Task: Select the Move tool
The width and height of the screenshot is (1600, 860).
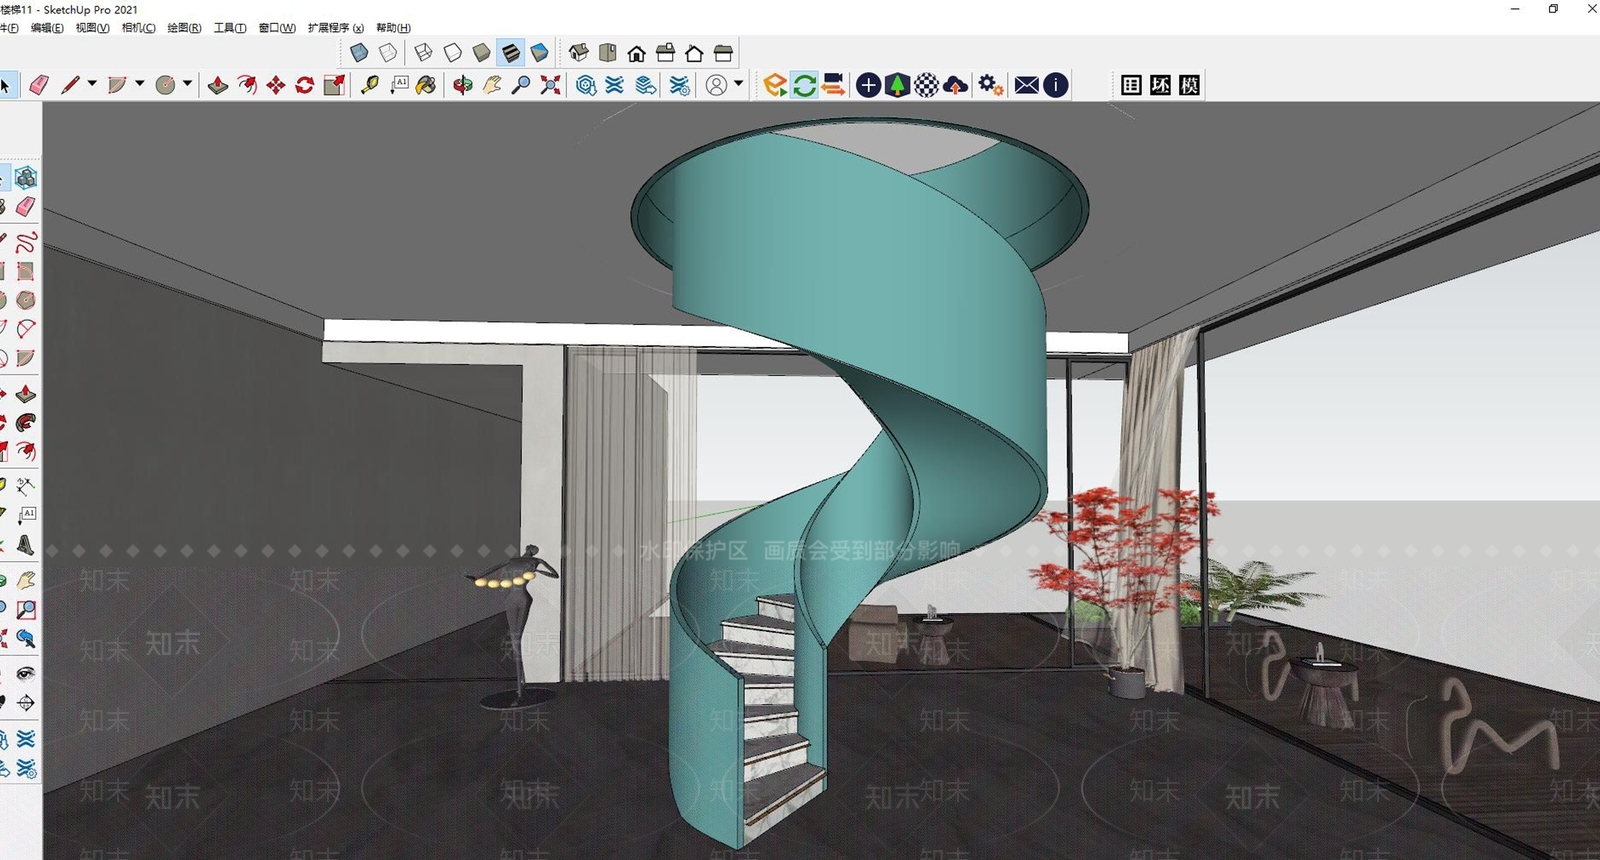Action: pyautogui.click(x=276, y=85)
